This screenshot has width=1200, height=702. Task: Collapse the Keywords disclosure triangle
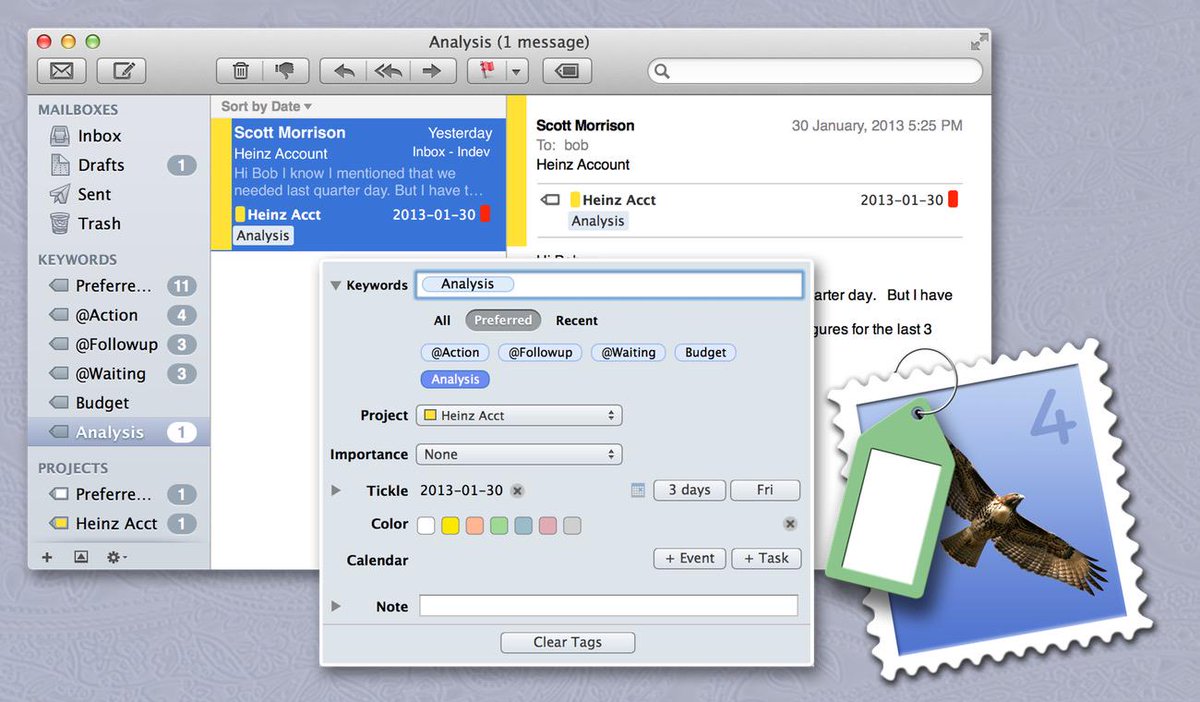[336, 285]
